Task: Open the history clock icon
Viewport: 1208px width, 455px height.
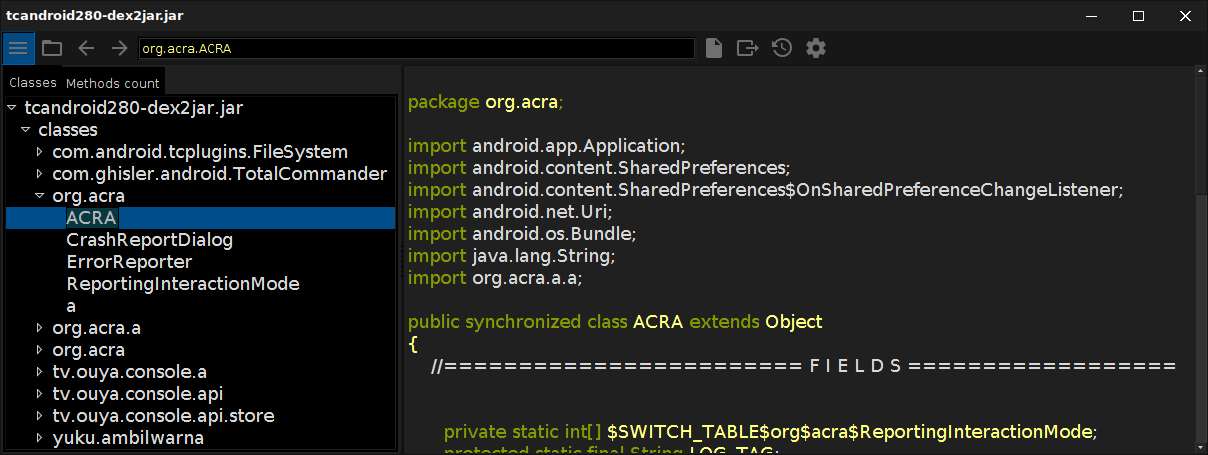Action: (x=782, y=48)
